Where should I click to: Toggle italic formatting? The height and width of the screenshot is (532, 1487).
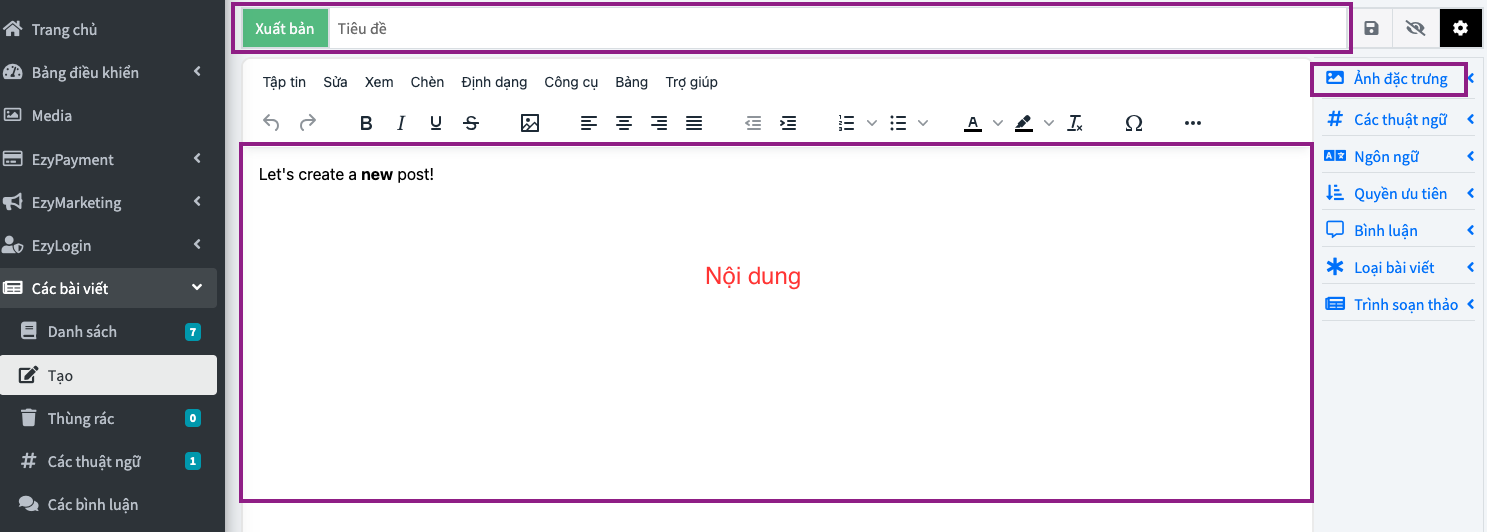pos(401,123)
